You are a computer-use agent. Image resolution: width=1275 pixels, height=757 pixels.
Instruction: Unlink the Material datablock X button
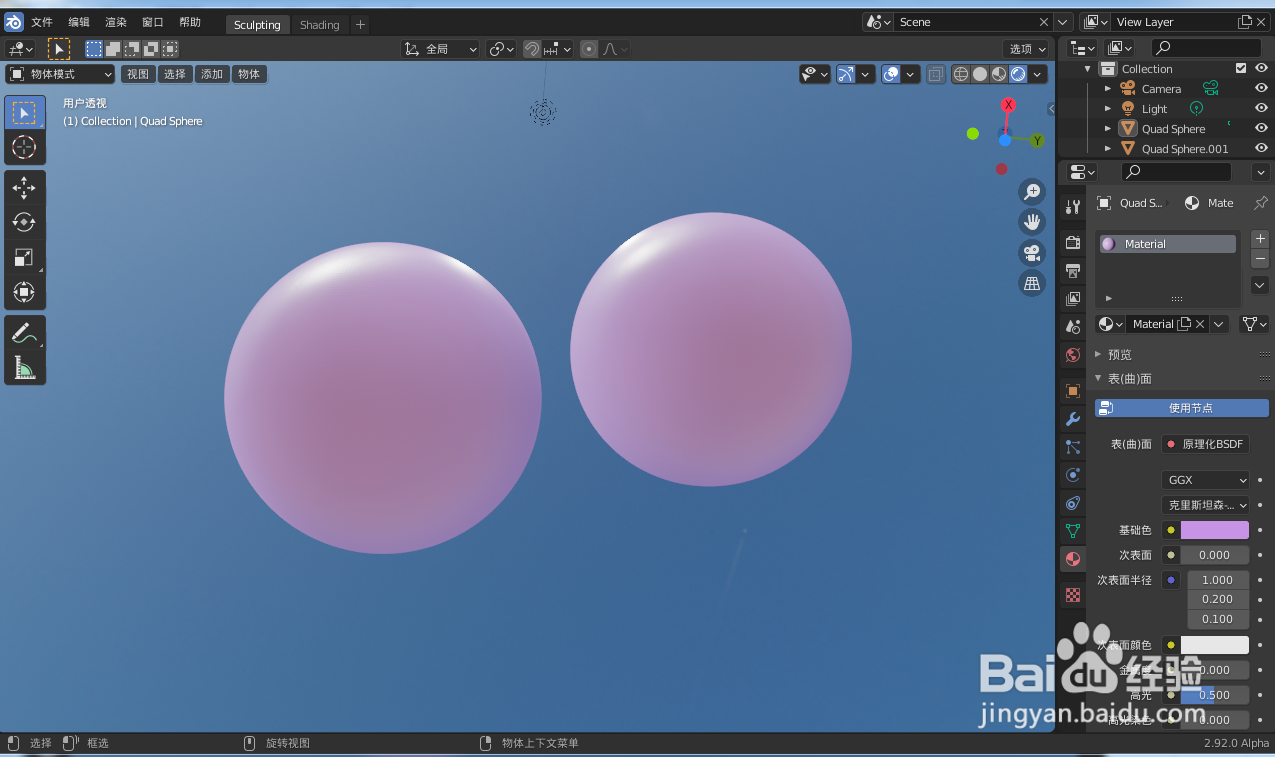1200,324
